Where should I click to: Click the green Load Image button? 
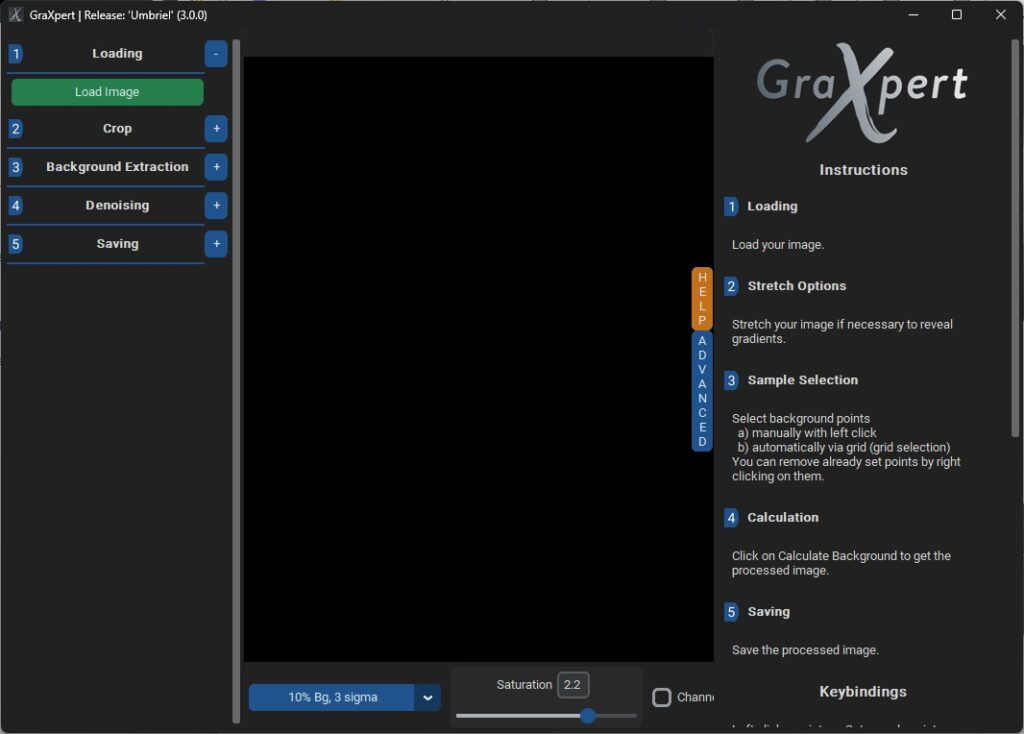pyautogui.click(x=106, y=91)
